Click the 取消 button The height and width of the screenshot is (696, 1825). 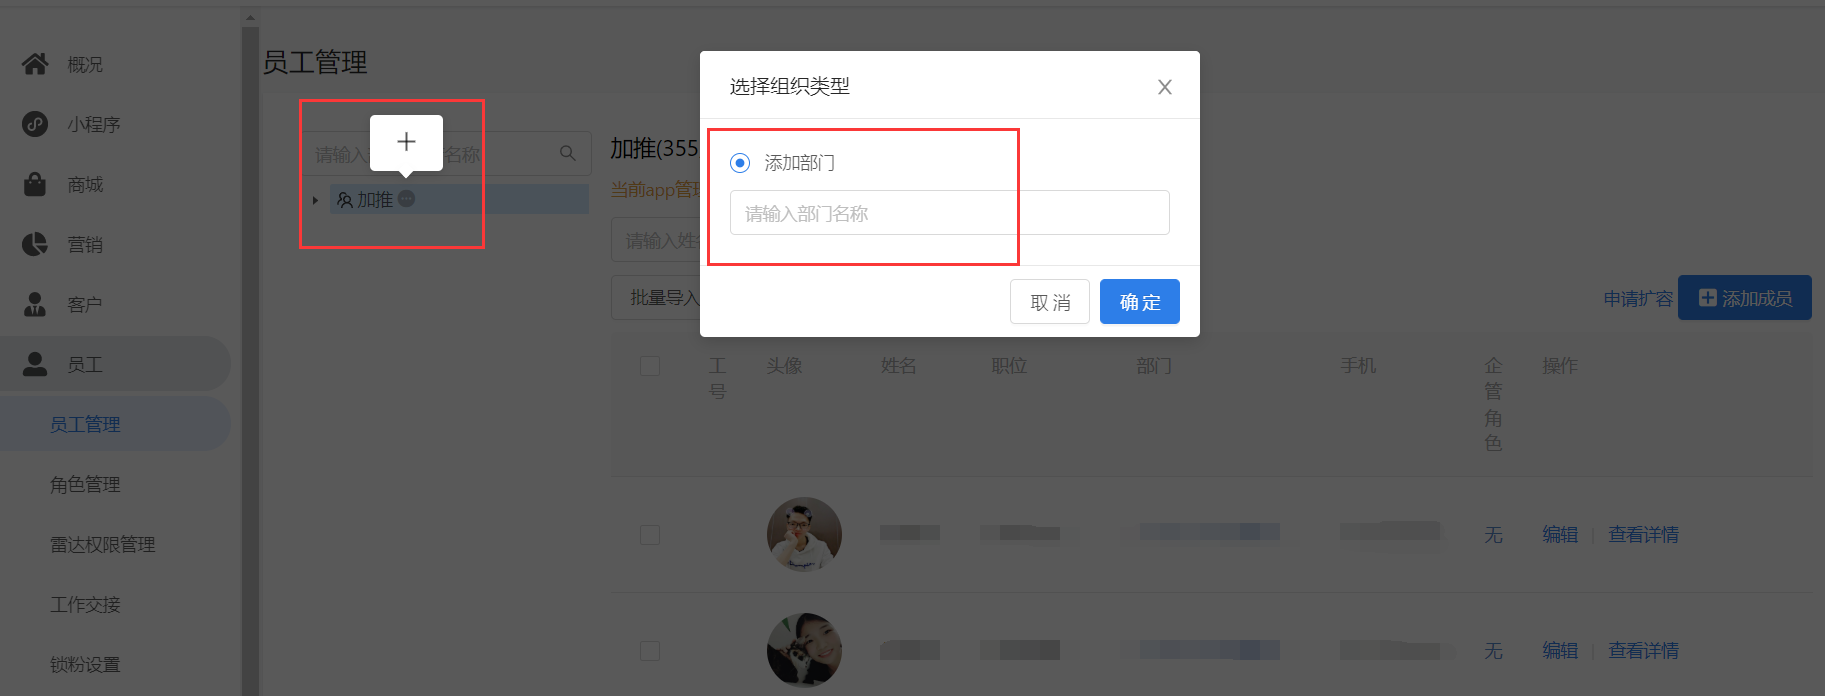pos(1050,302)
